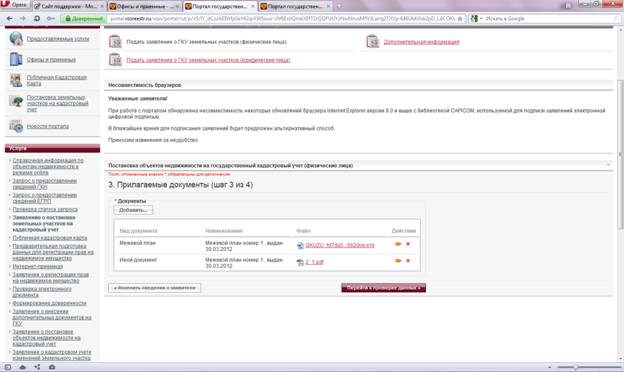Click the 'Добавить...' documents button
This screenshot has height=372, width=624.
(x=133, y=210)
